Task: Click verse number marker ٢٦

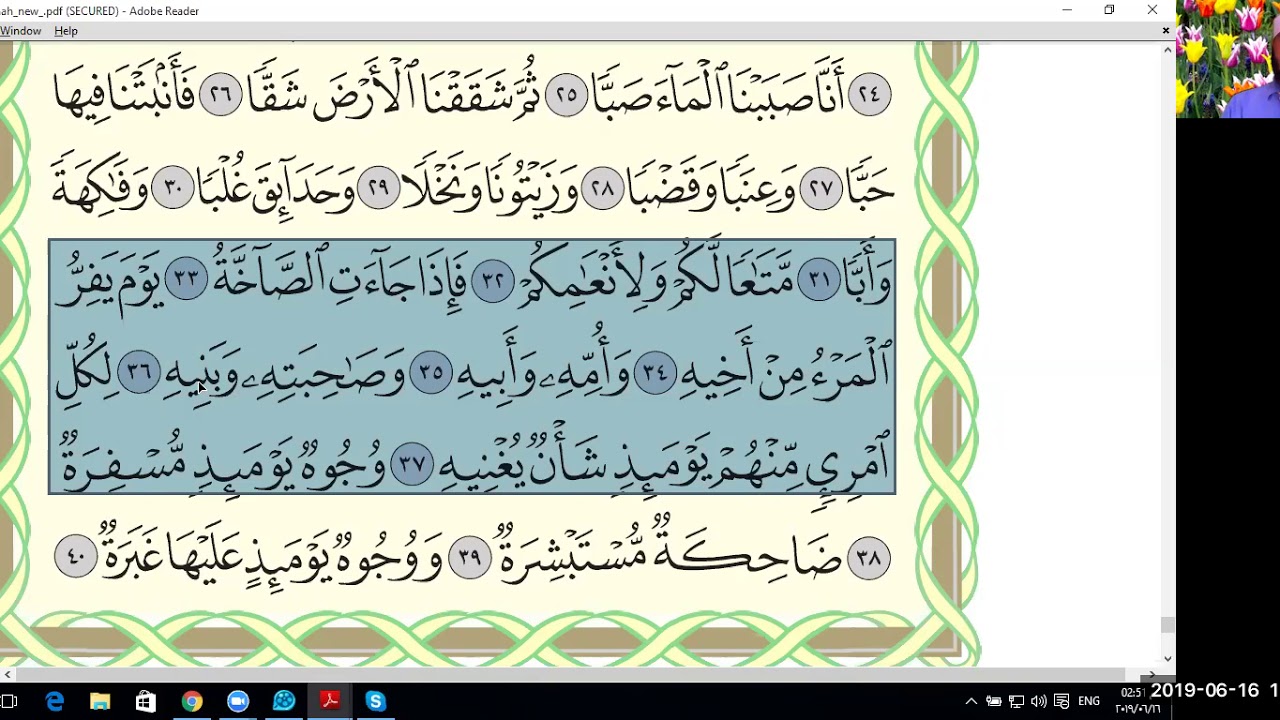Action: [221, 95]
